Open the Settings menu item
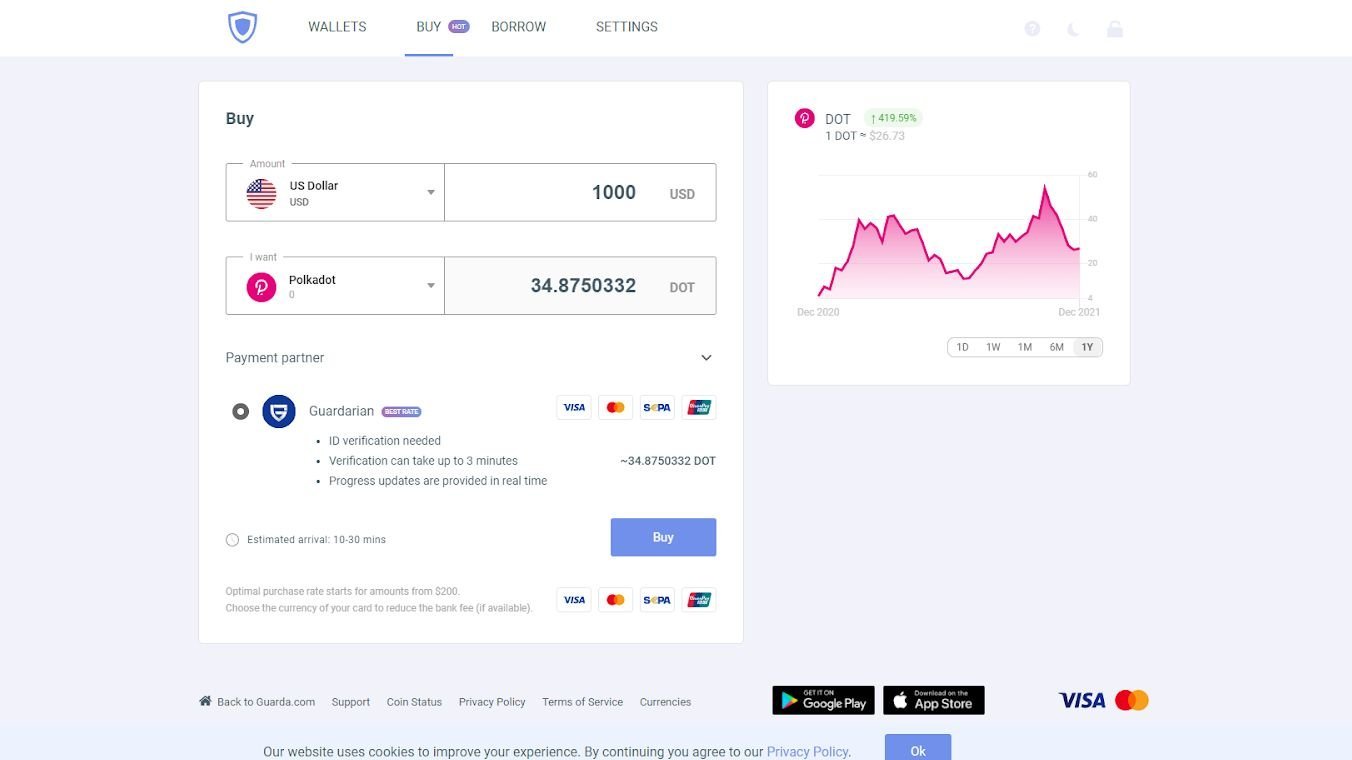The width and height of the screenshot is (1352, 760). (x=626, y=27)
